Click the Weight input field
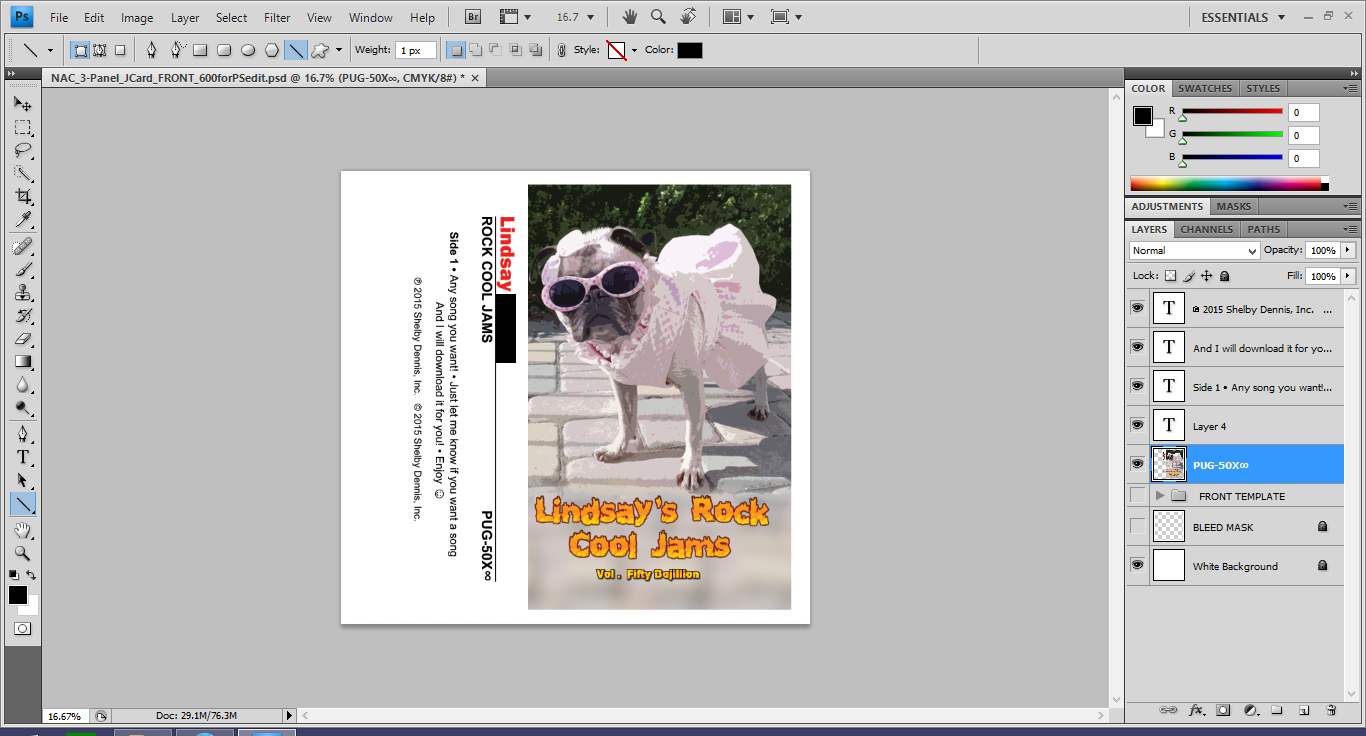 [x=415, y=50]
